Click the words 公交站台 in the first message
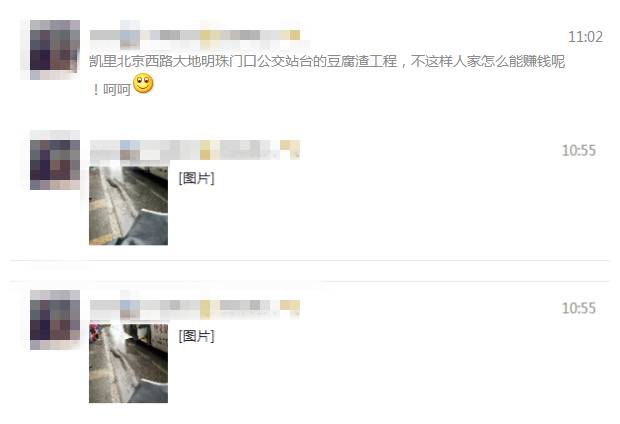This screenshot has width=620, height=424. [285, 61]
